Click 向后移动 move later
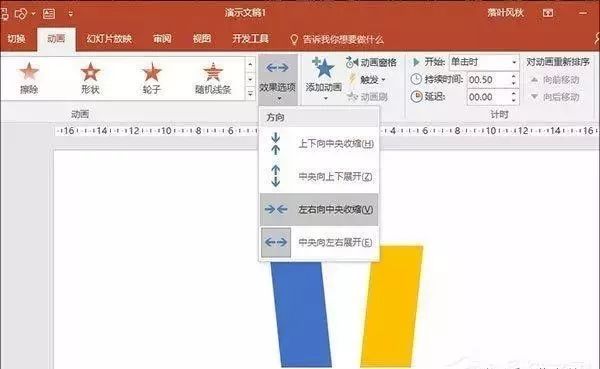The height and width of the screenshot is (369, 600). click(x=555, y=97)
